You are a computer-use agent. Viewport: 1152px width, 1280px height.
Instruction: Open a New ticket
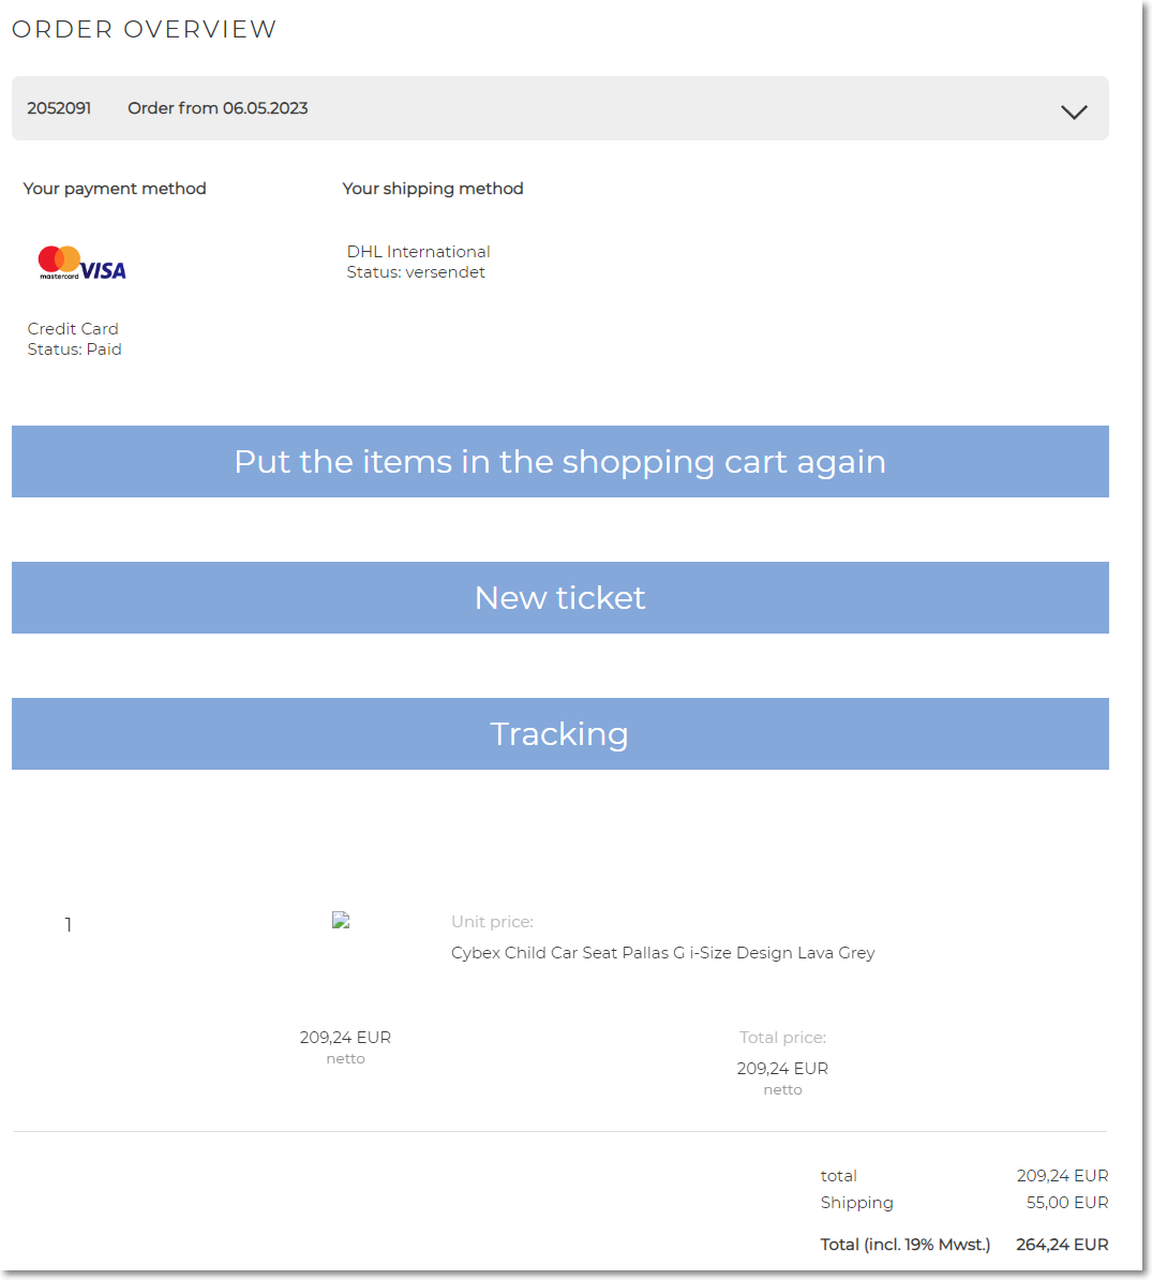(560, 597)
